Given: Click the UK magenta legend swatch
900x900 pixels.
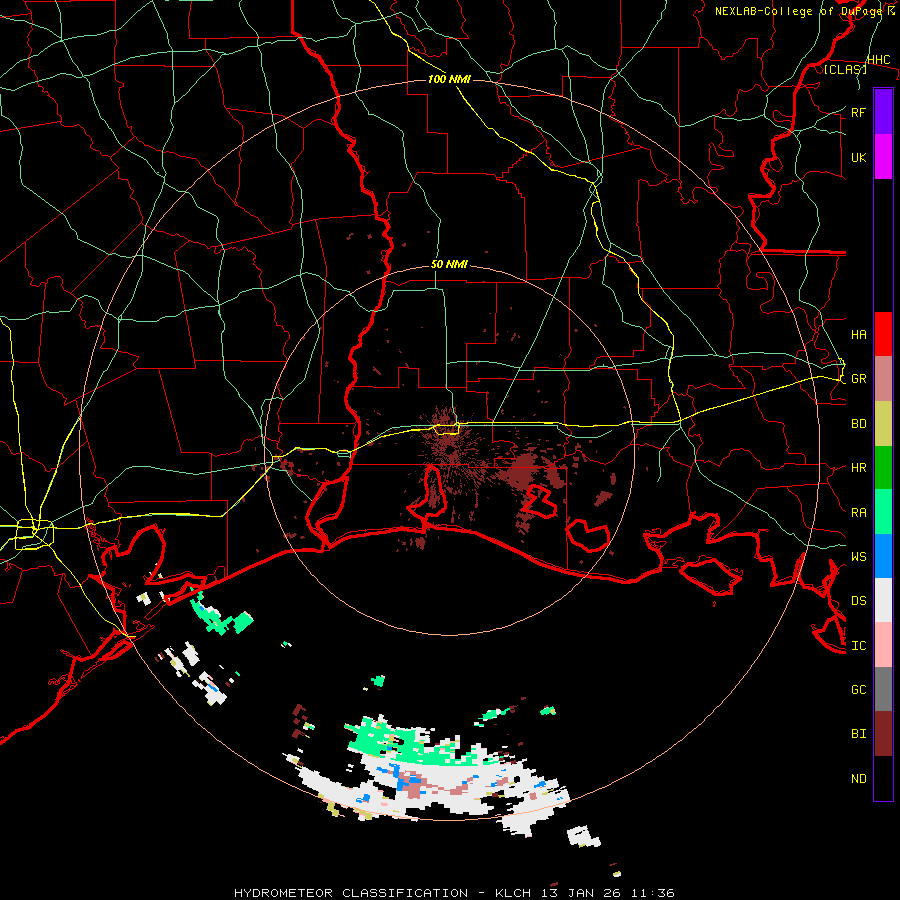Looking at the screenshot, I should [883, 157].
